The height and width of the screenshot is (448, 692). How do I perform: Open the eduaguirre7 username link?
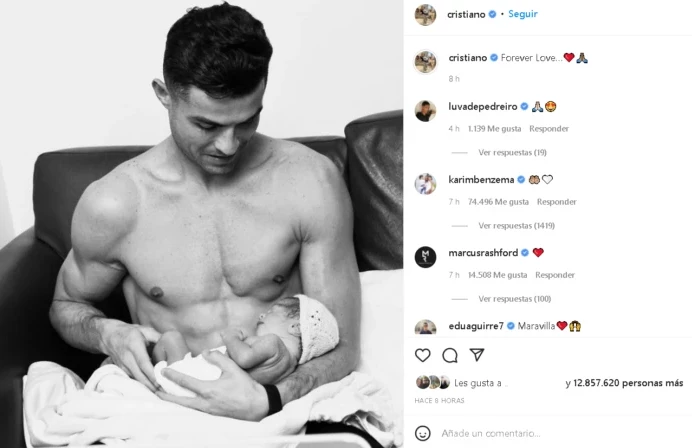click(x=476, y=326)
